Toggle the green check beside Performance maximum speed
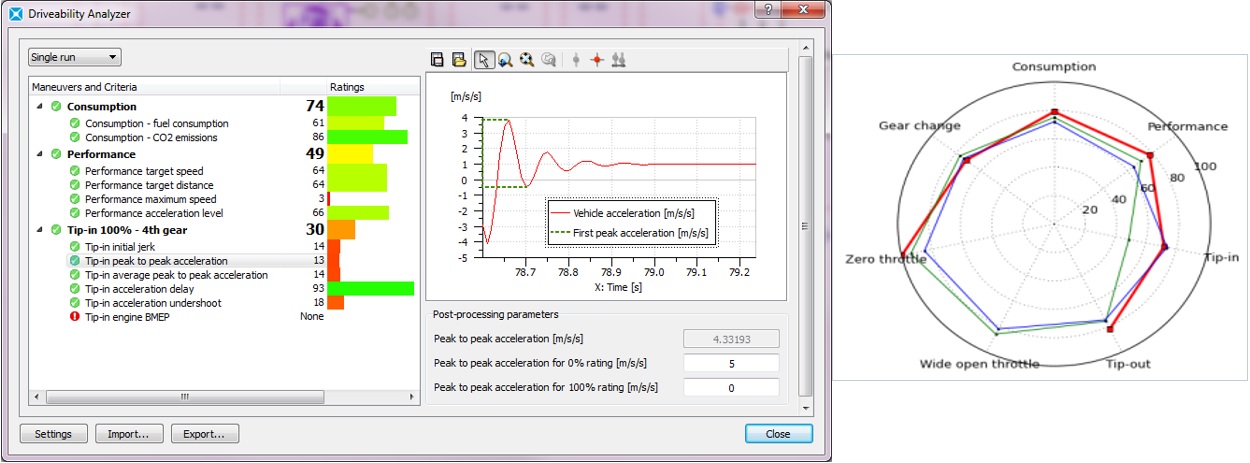 point(75,199)
